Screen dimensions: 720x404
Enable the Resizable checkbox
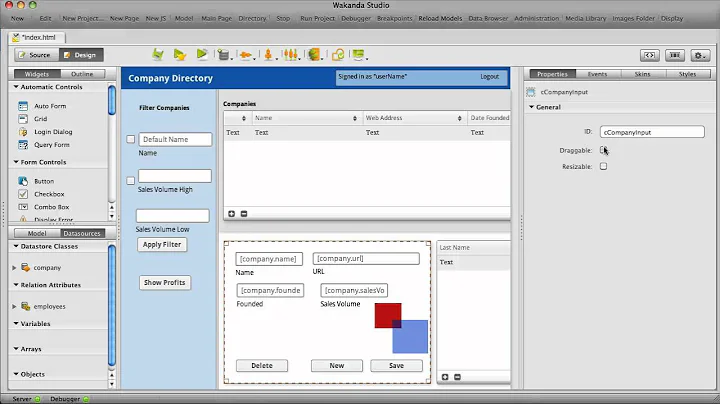coord(603,166)
